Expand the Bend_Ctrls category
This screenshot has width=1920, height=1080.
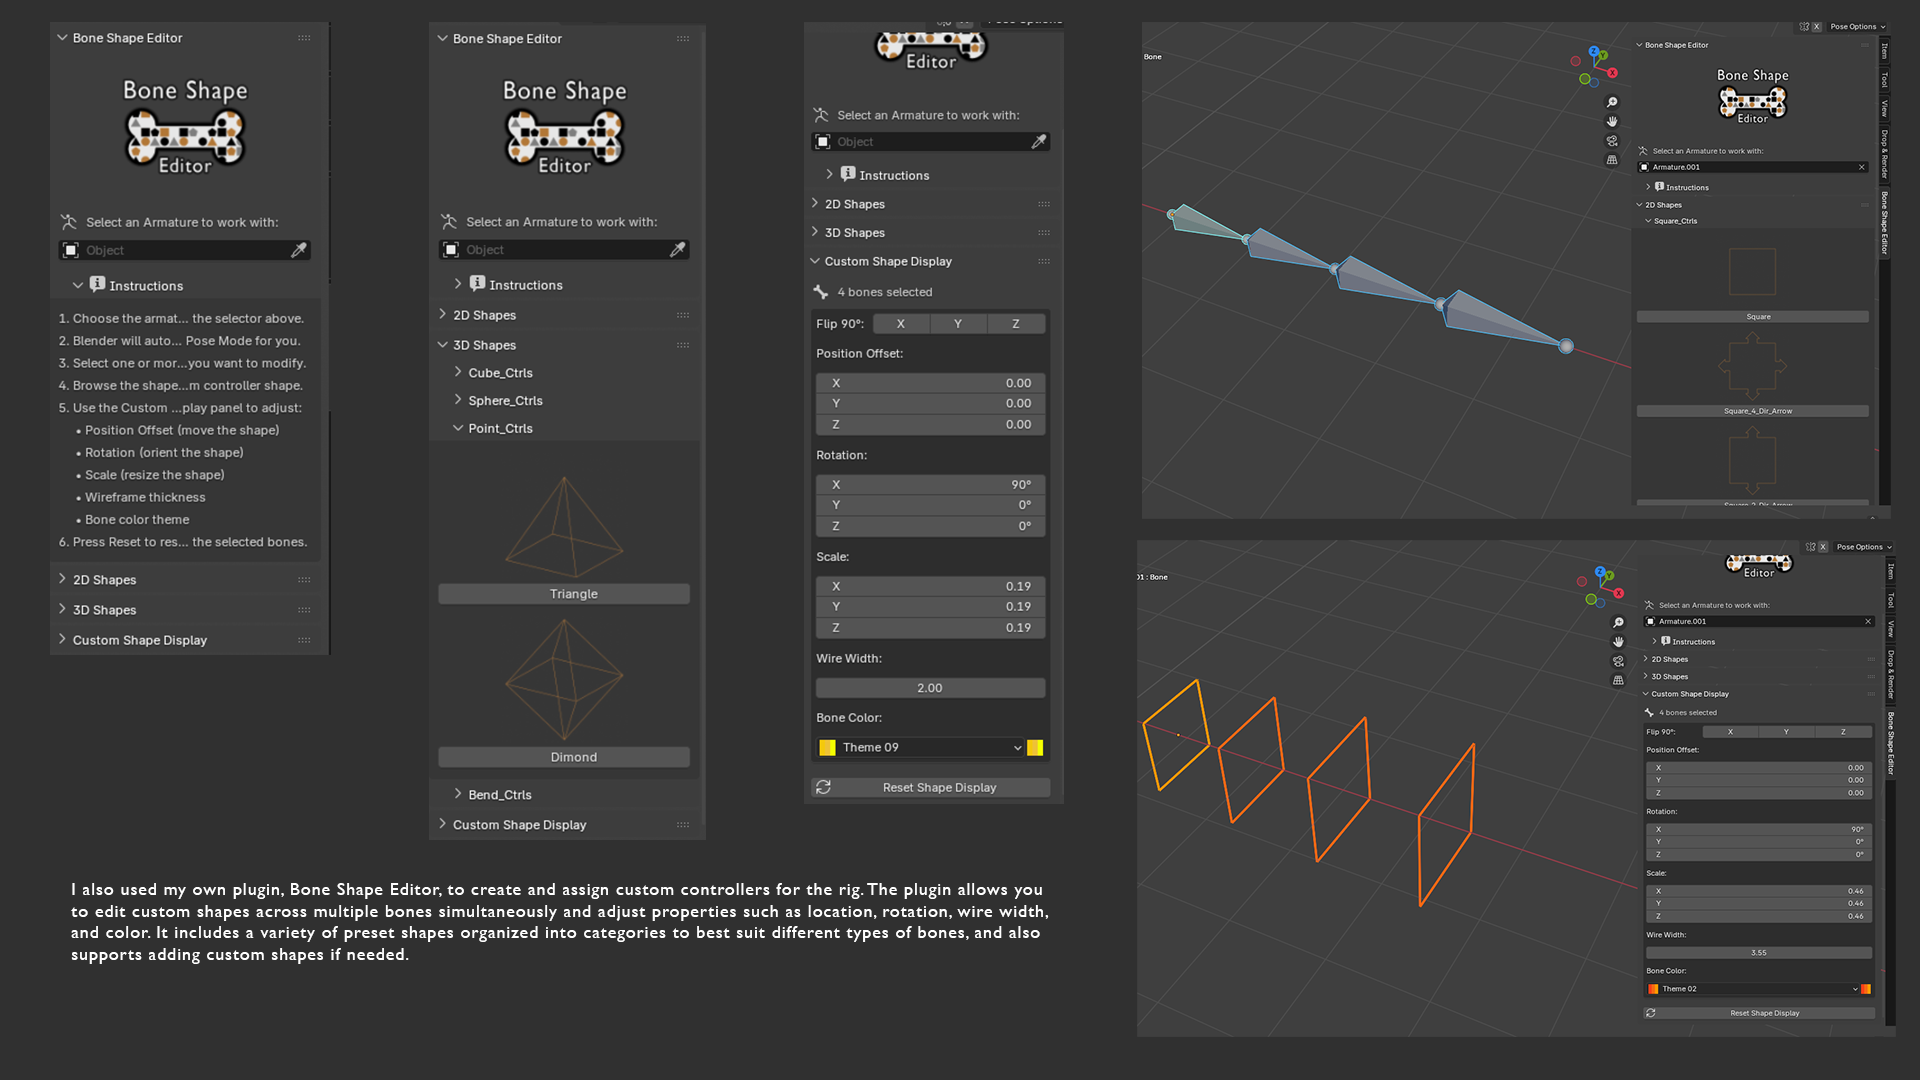499,795
